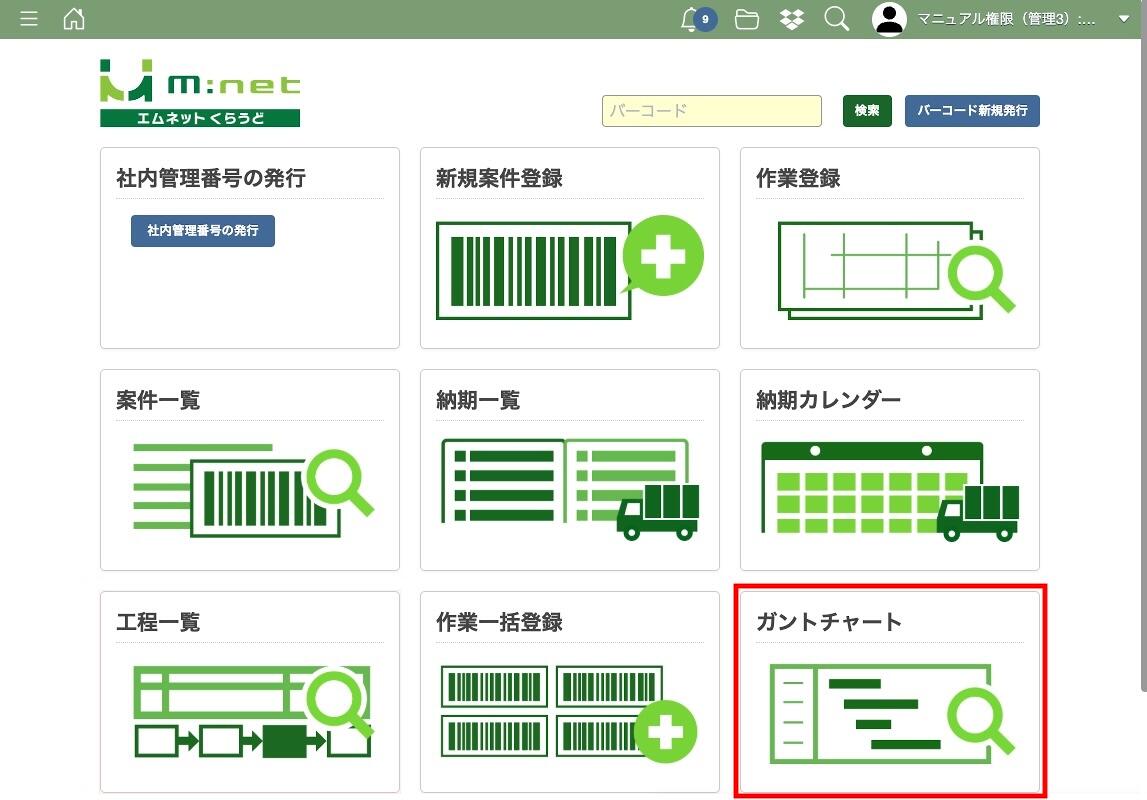The width and height of the screenshot is (1147, 800).
Task: Open notifications bell with 9 badge
Action: click(691, 19)
